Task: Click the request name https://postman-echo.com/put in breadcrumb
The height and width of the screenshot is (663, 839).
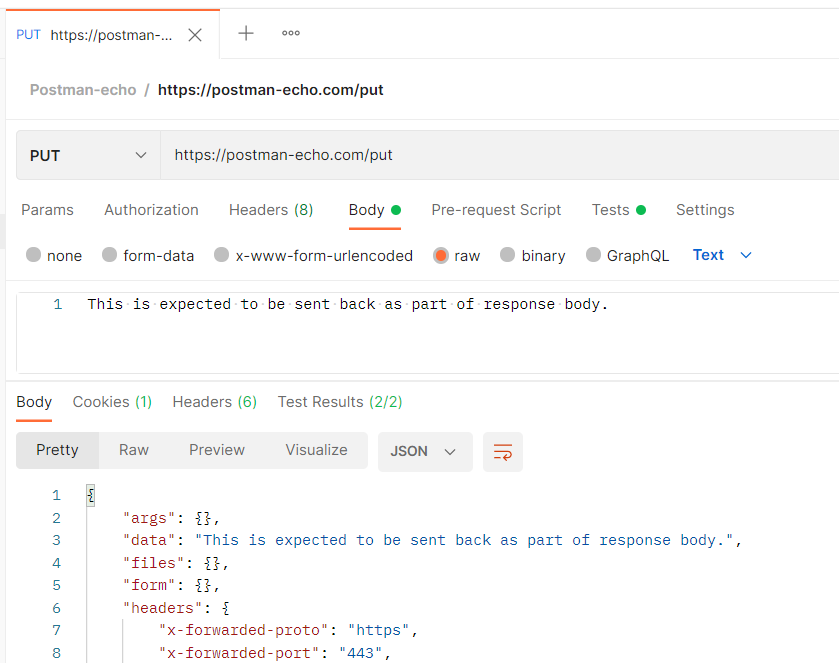Action: click(270, 90)
